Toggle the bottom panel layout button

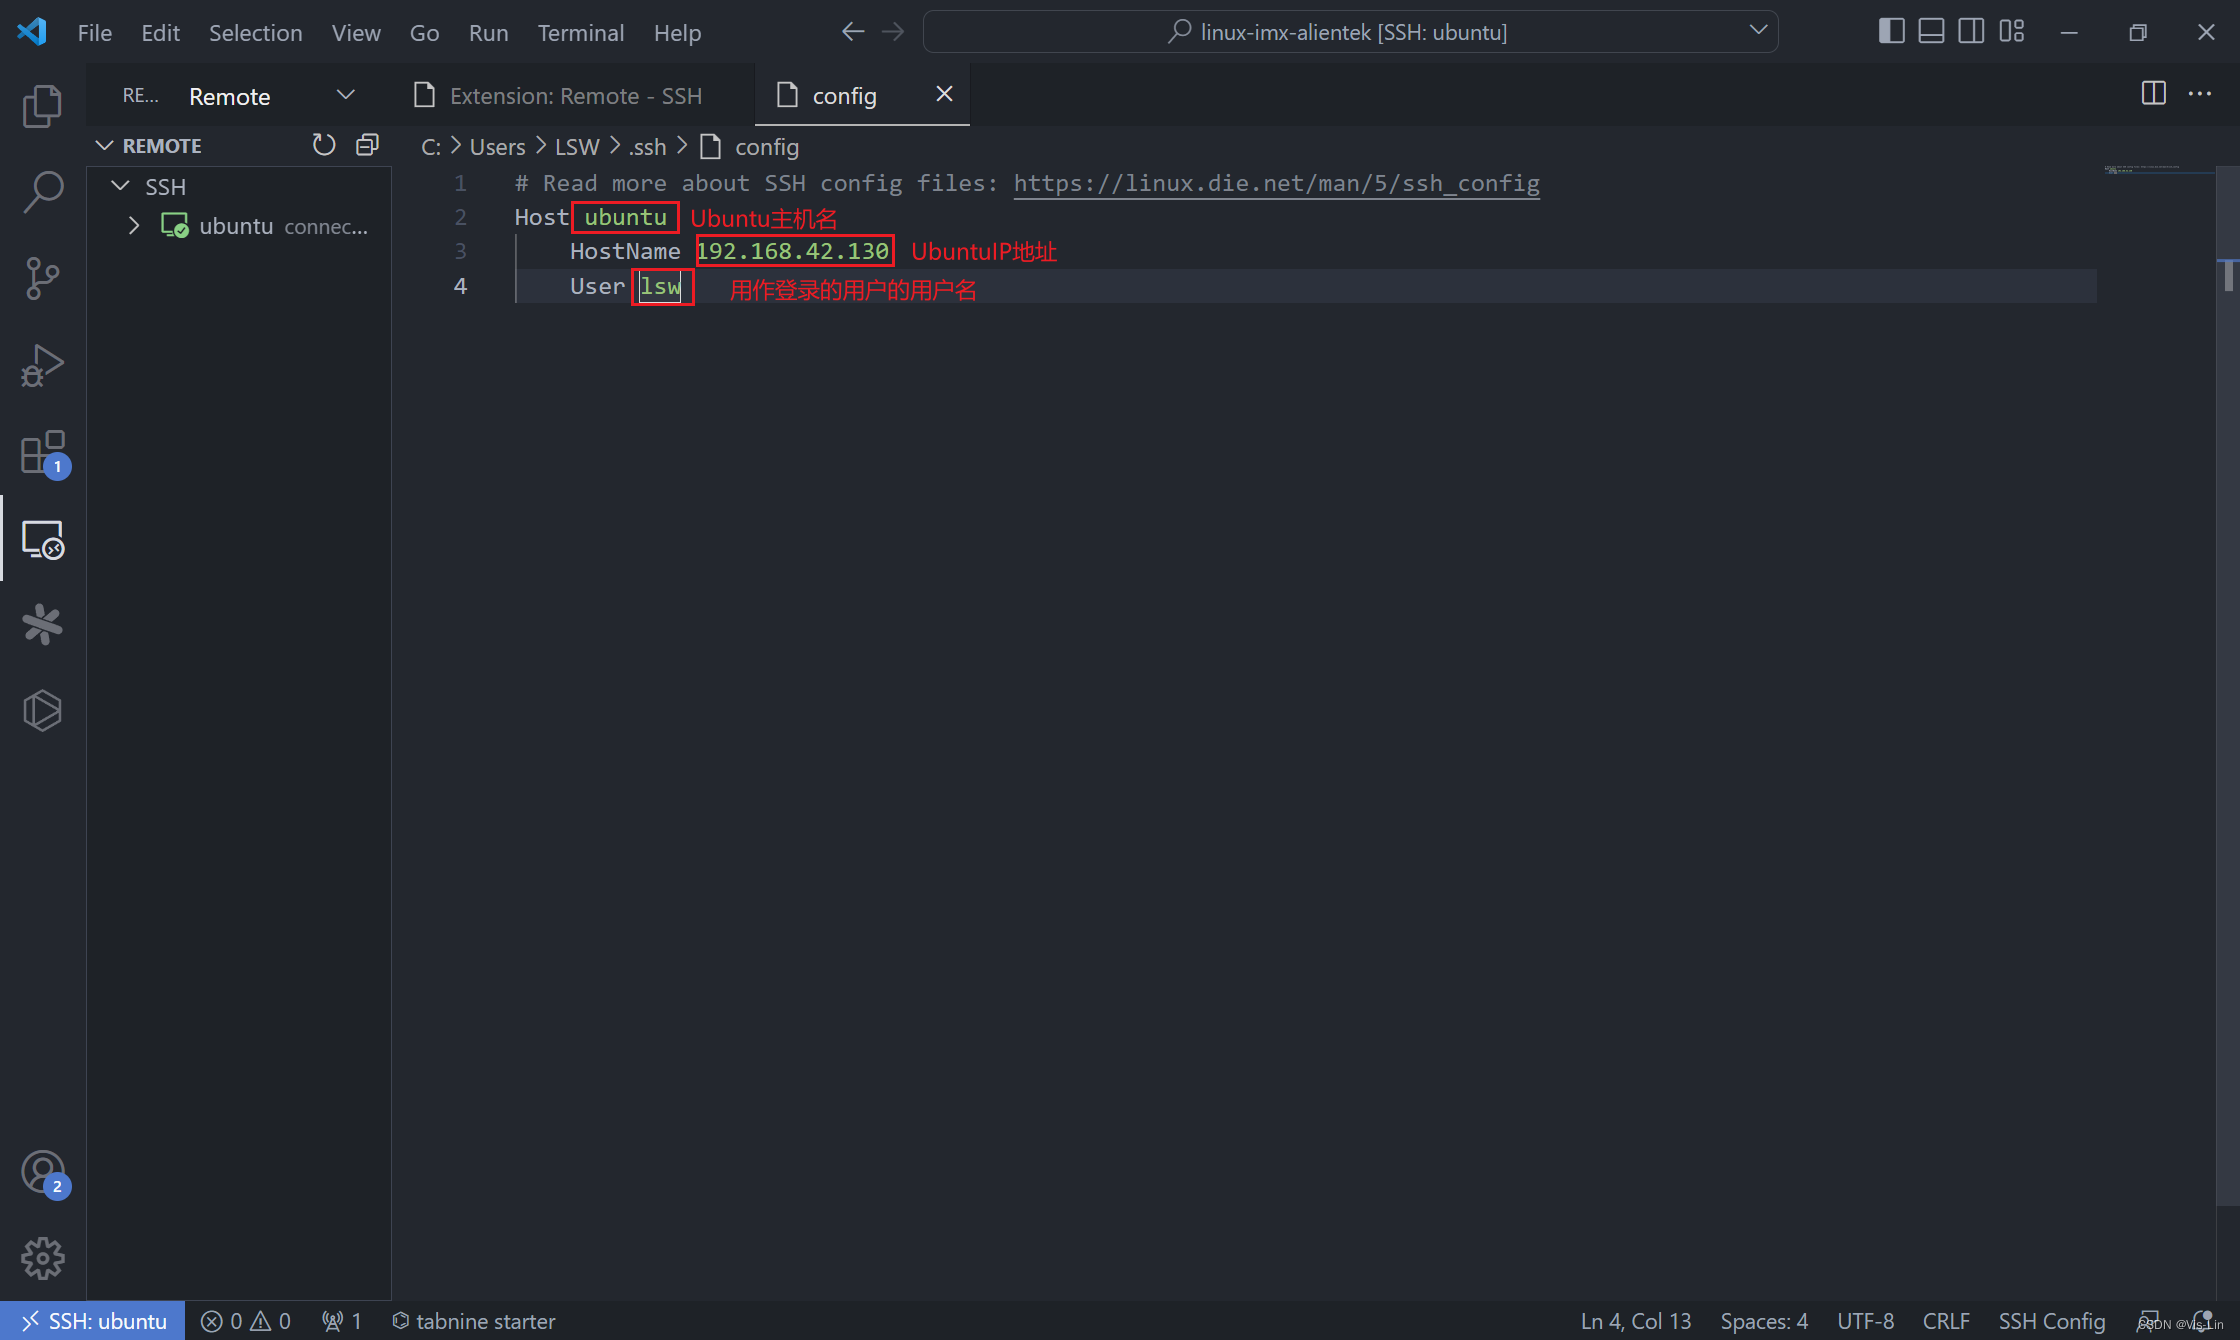click(x=1931, y=32)
